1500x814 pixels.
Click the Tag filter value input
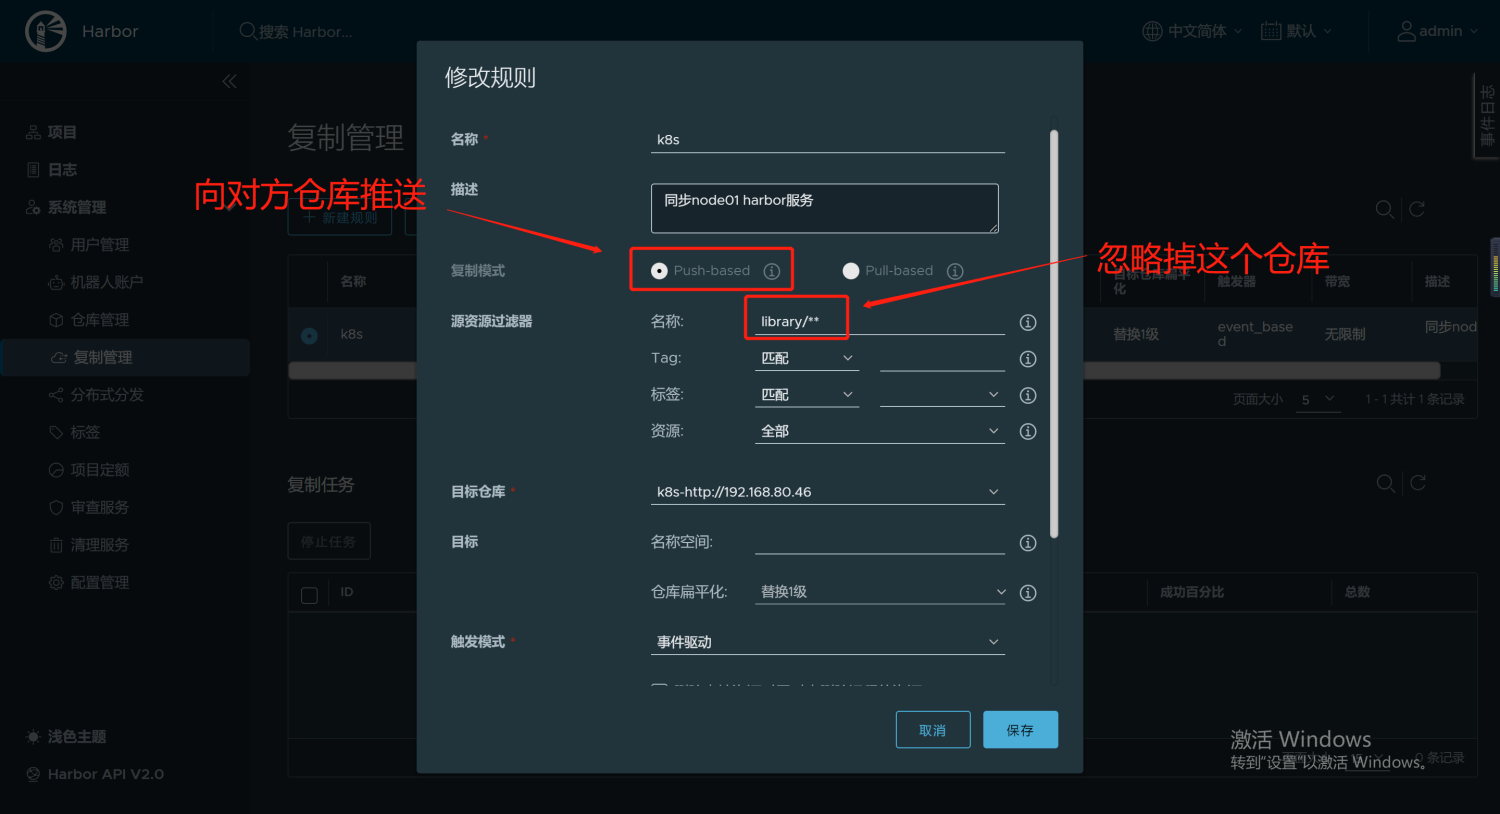(942, 358)
